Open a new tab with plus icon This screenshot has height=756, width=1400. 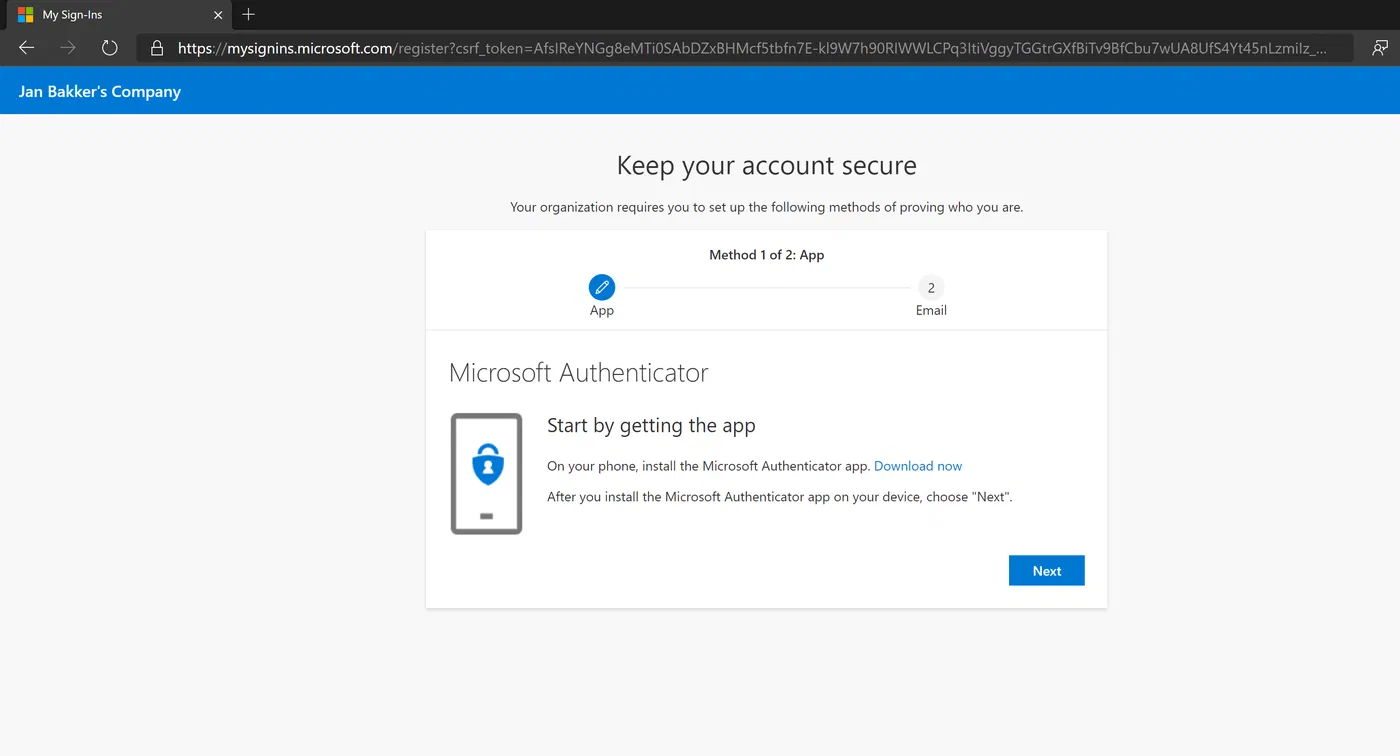point(249,14)
